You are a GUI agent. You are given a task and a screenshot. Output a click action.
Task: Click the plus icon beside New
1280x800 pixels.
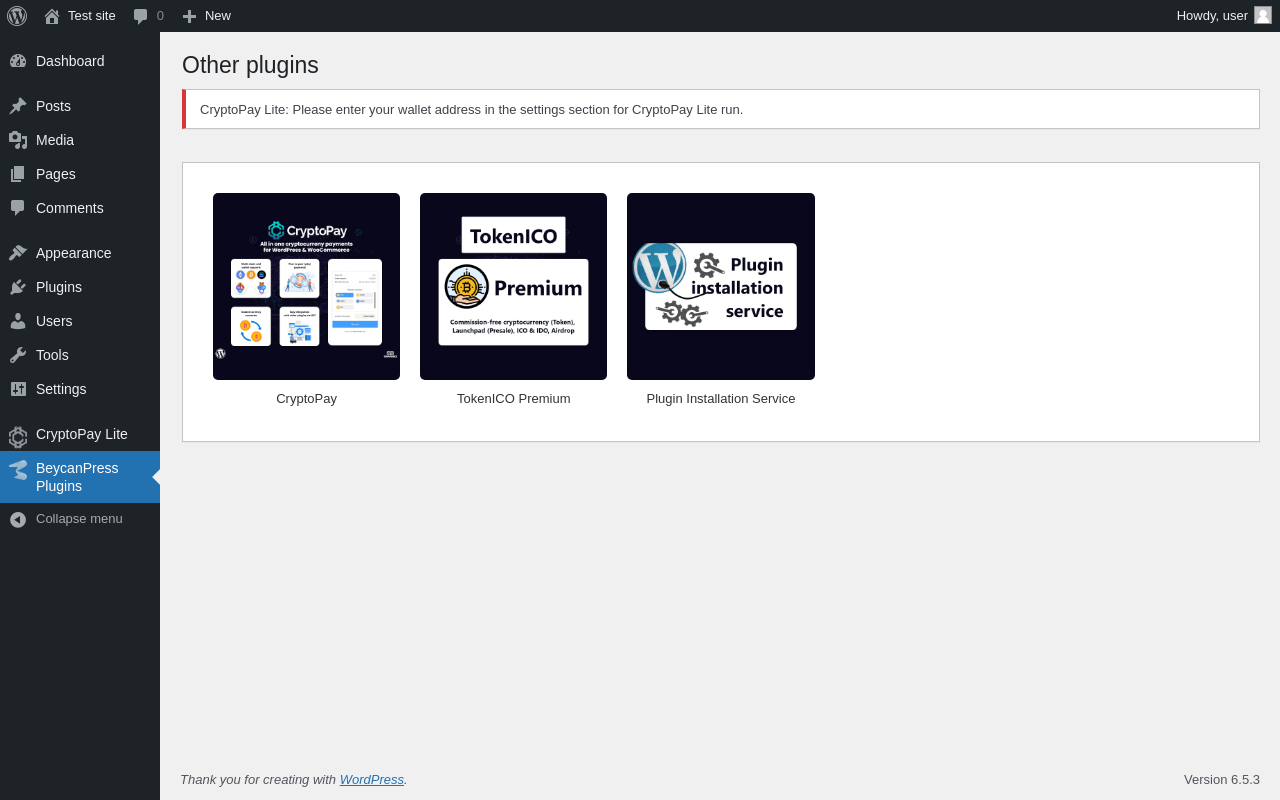[189, 16]
